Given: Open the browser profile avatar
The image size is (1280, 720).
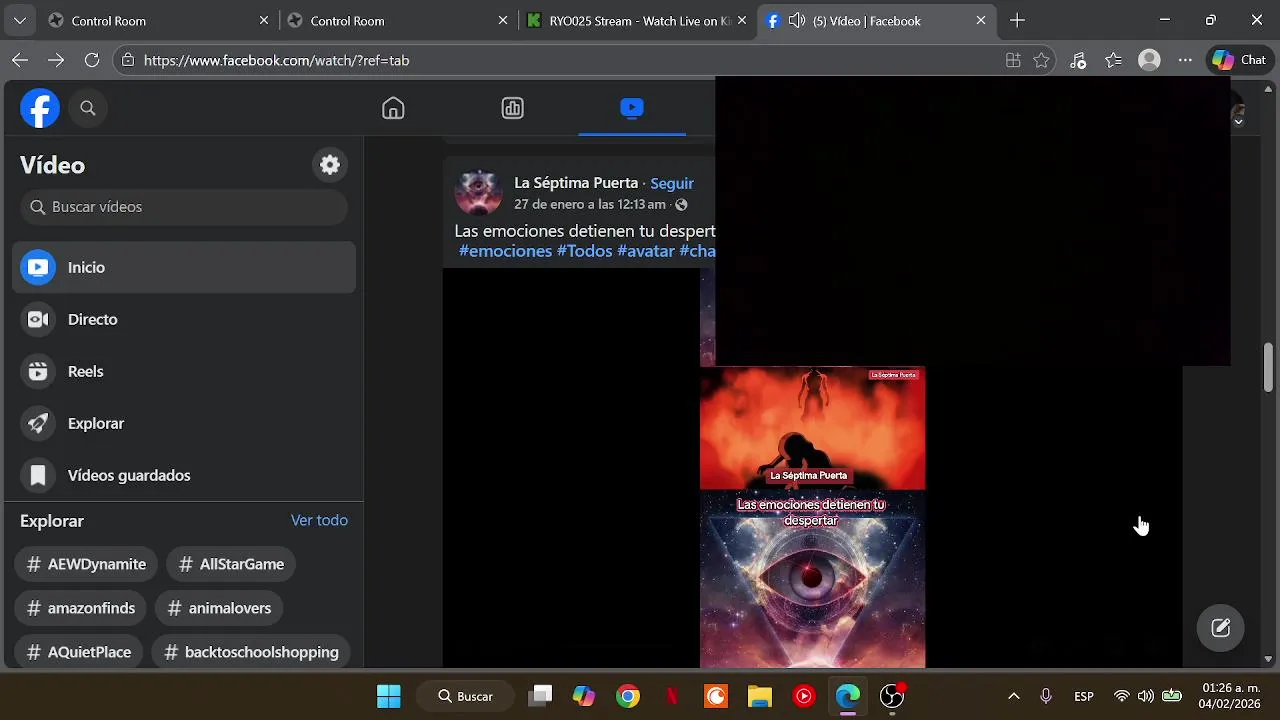Looking at the screenshot, I should coord(1150,60).
